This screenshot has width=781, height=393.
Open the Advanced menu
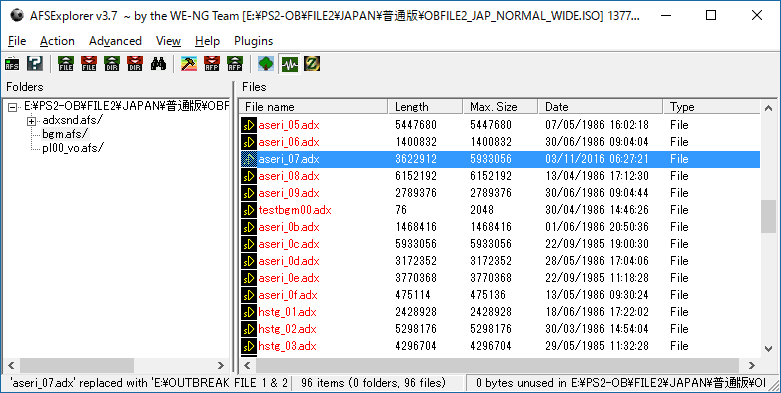(115, 41)
